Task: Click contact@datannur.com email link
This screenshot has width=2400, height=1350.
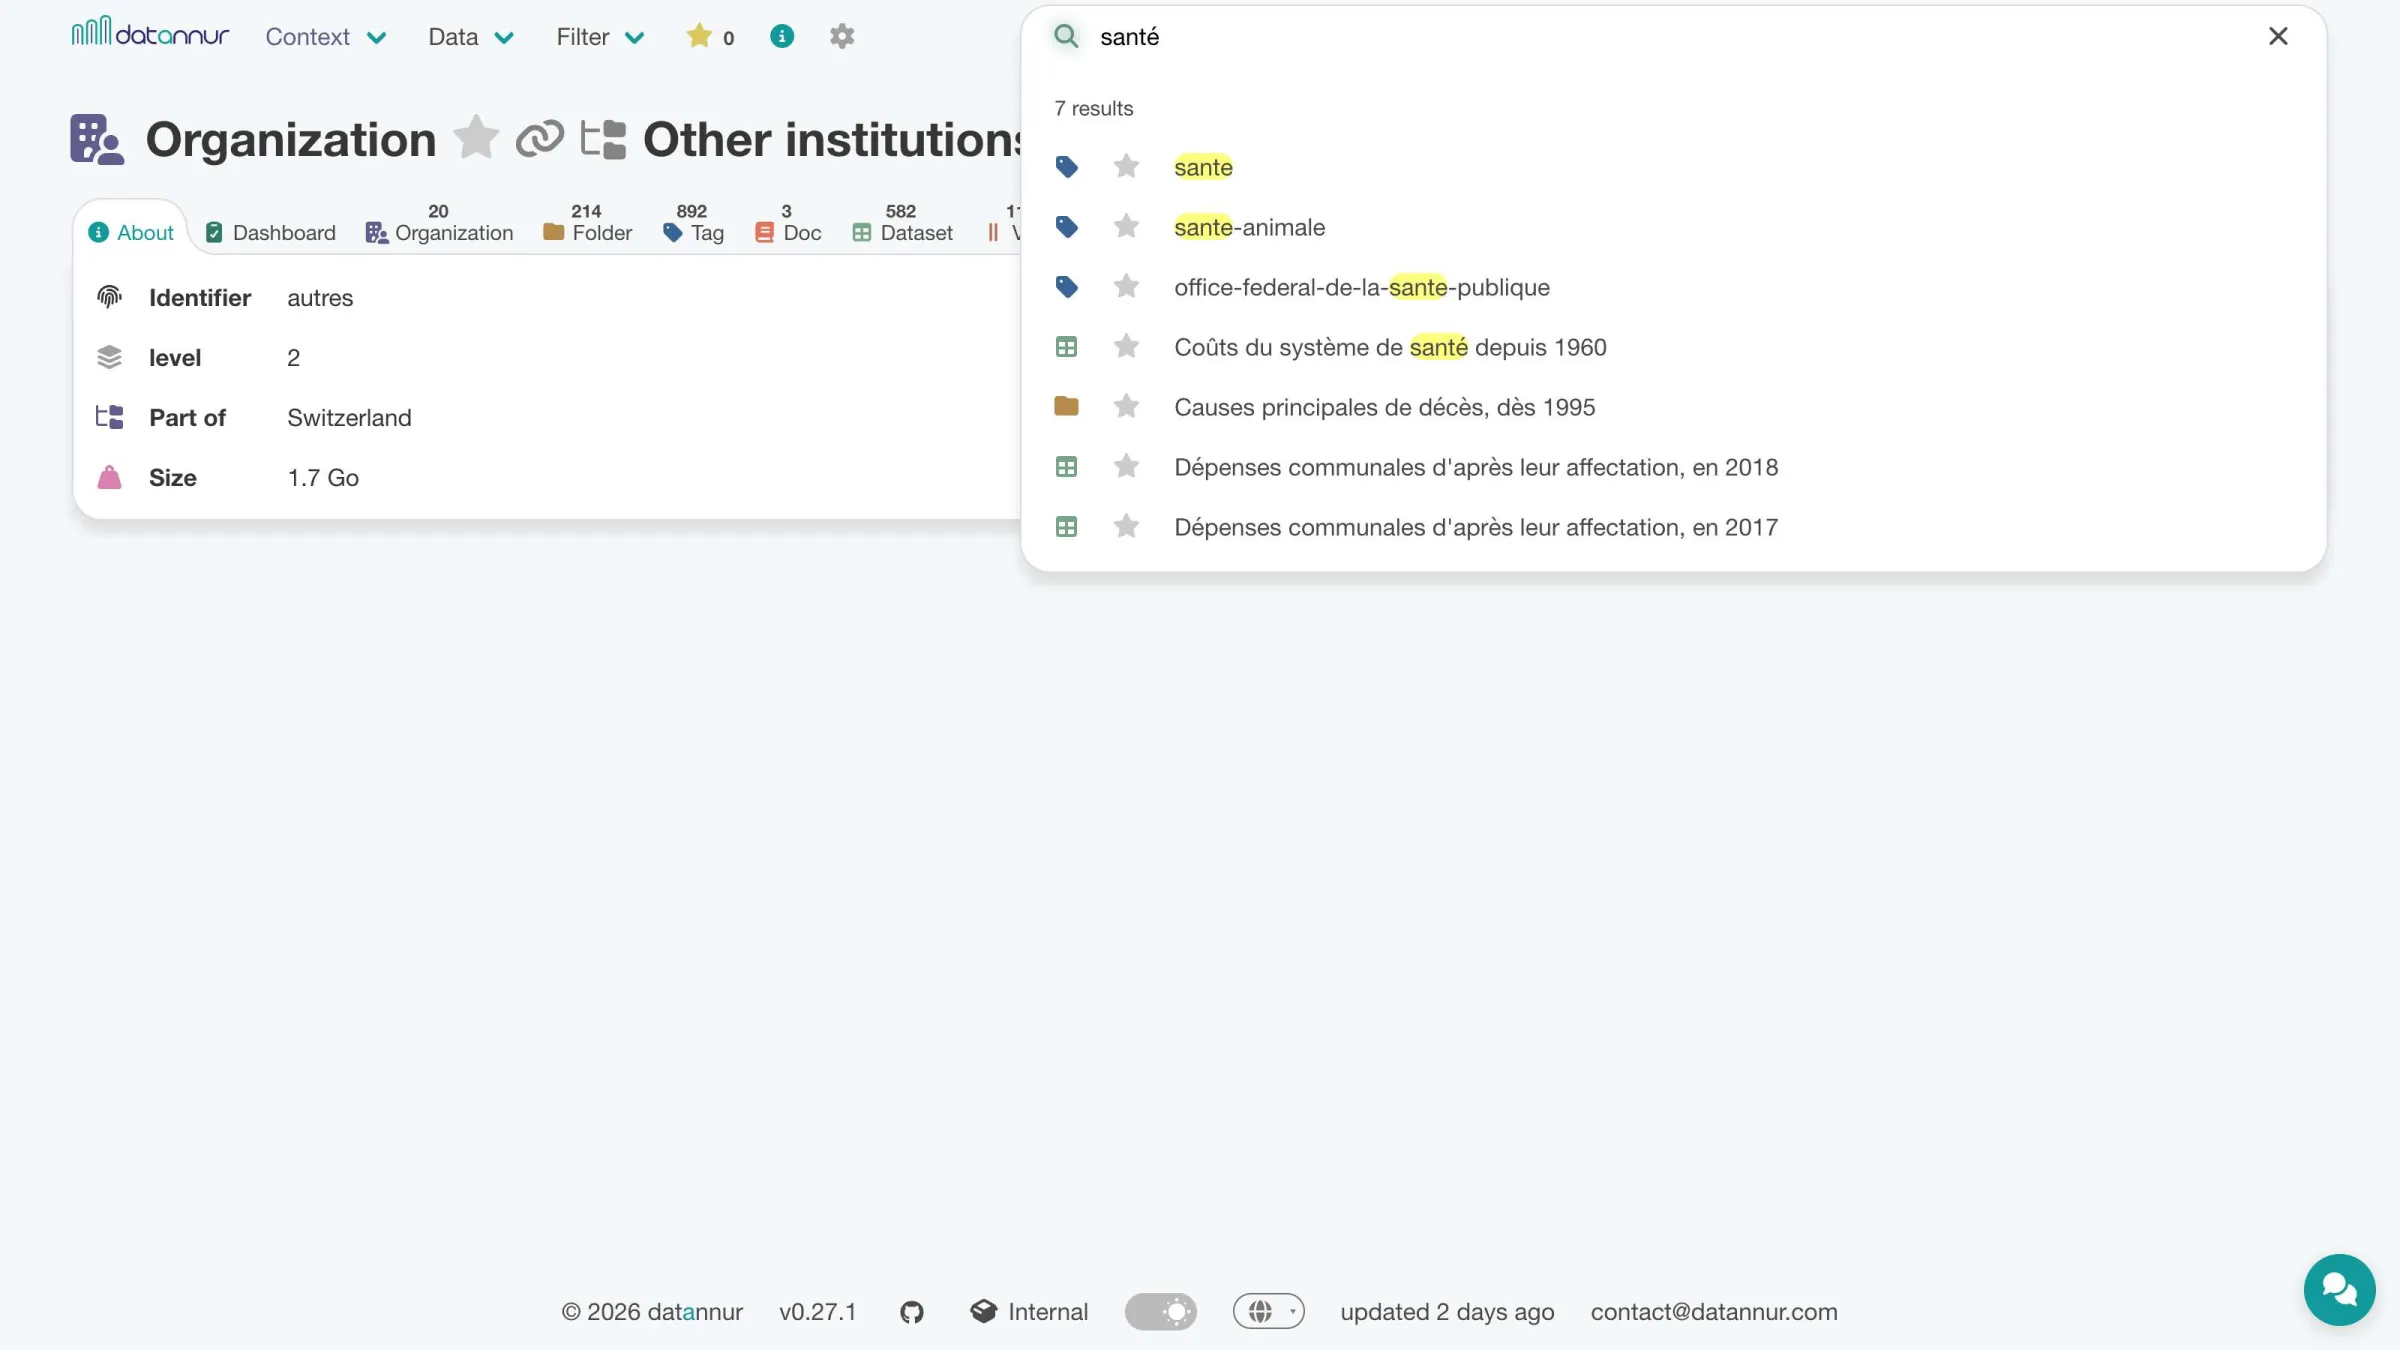Action: pyautogui.click(x=1714, y=1312)
